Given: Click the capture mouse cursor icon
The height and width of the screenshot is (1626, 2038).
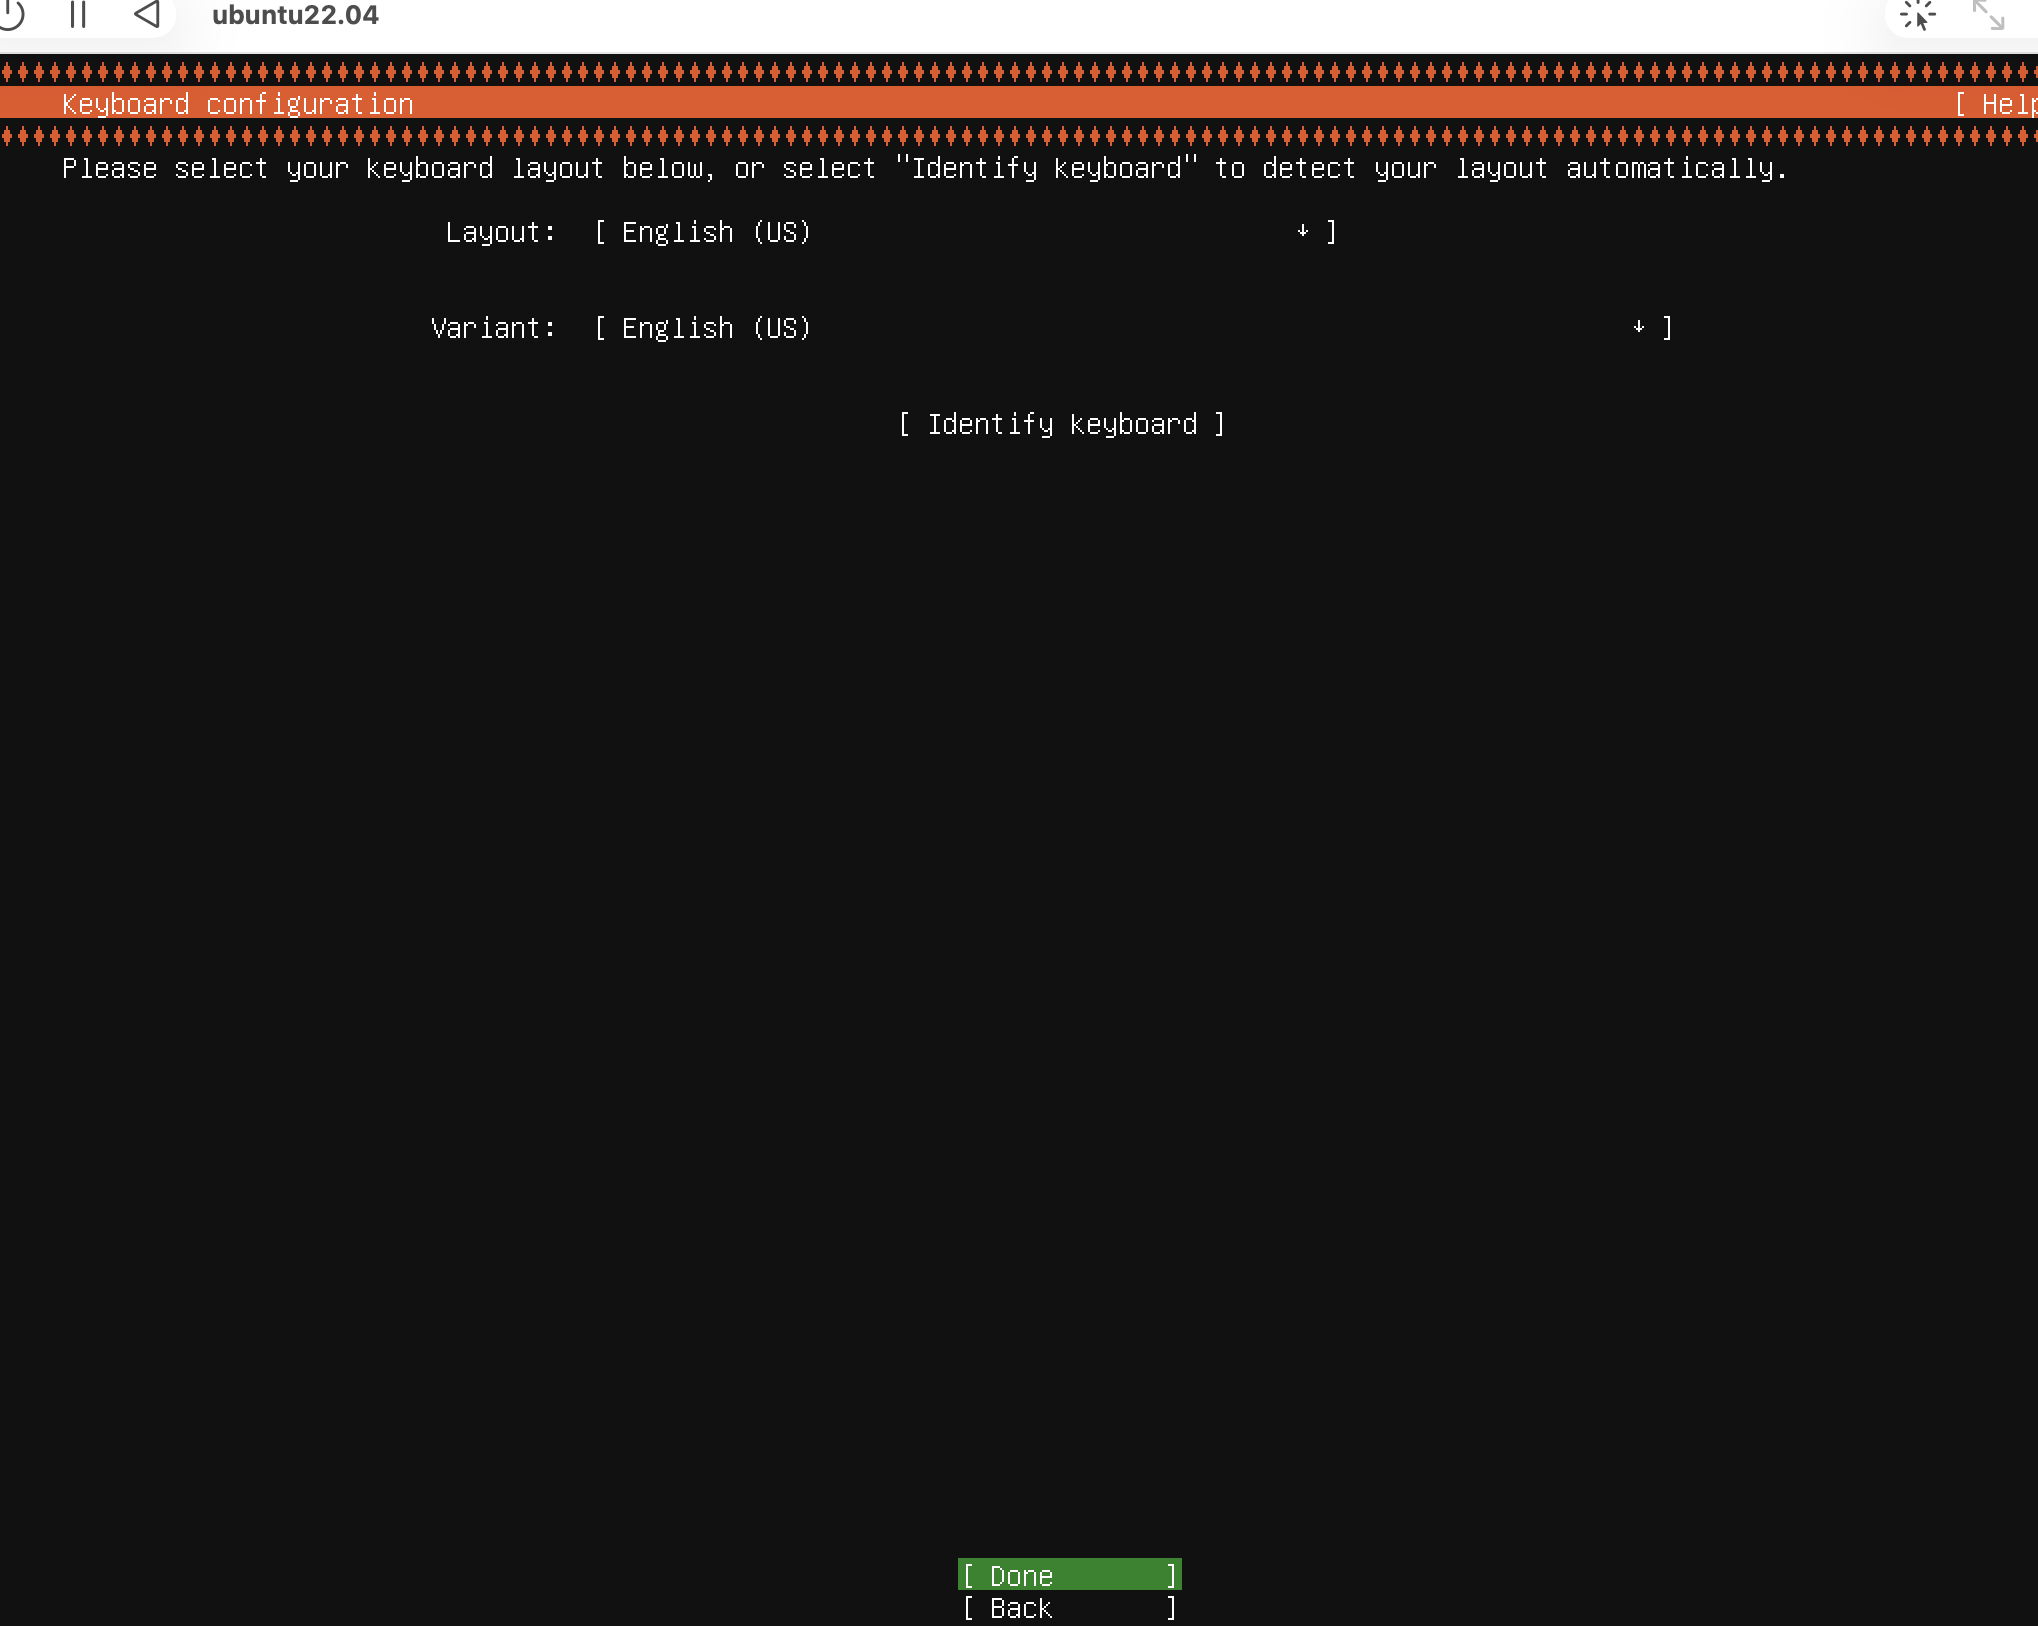Looking at the screenshot, I should tap(1917, 15).
